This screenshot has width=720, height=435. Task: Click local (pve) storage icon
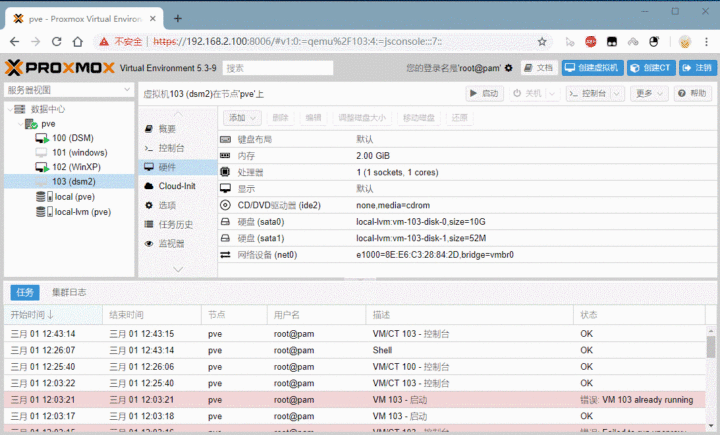coord(44,197)
